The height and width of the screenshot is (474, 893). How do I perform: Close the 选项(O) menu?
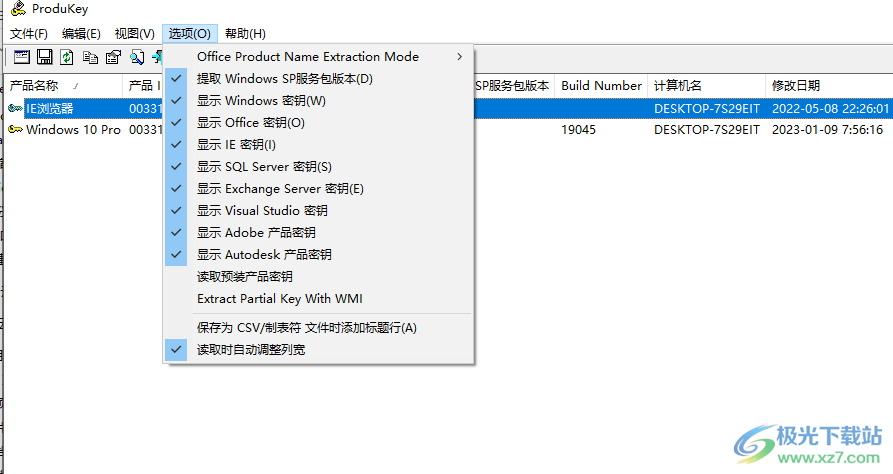coord(190,34)
